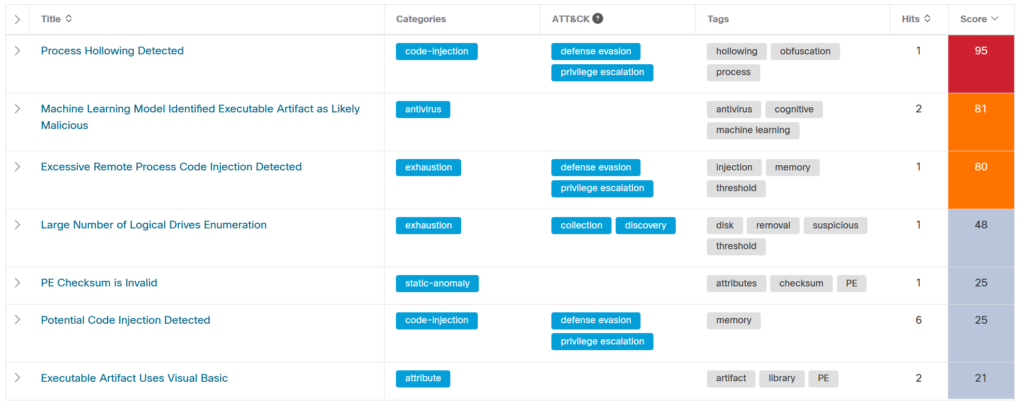Click the orange score 81 cell
This screenshot has width=1024, height=403.
click(981, 121)
